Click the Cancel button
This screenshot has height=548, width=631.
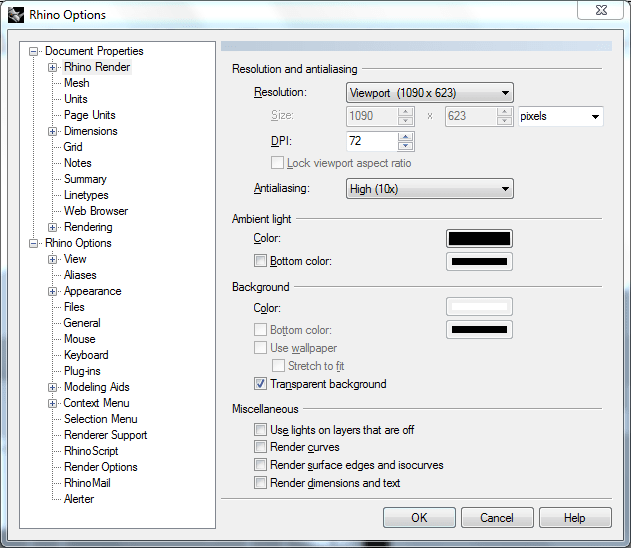pos(497,518)
